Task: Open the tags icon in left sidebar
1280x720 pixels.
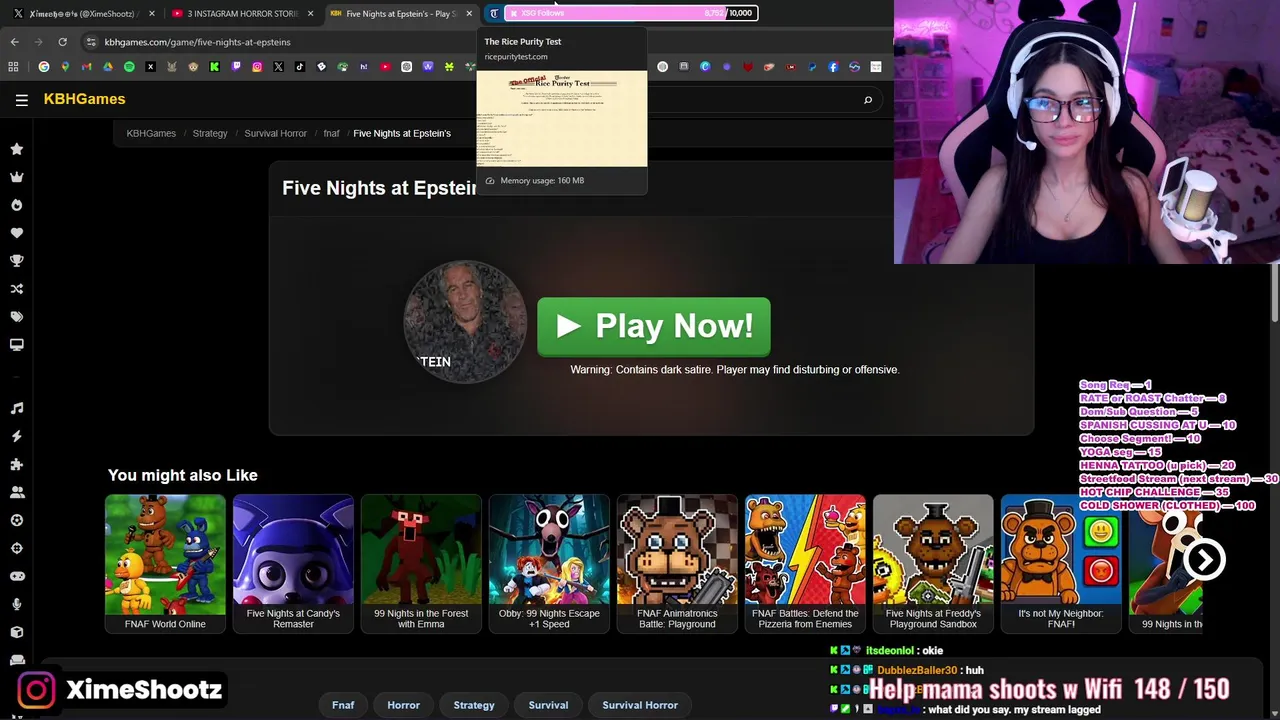Action: click(17, 317)
